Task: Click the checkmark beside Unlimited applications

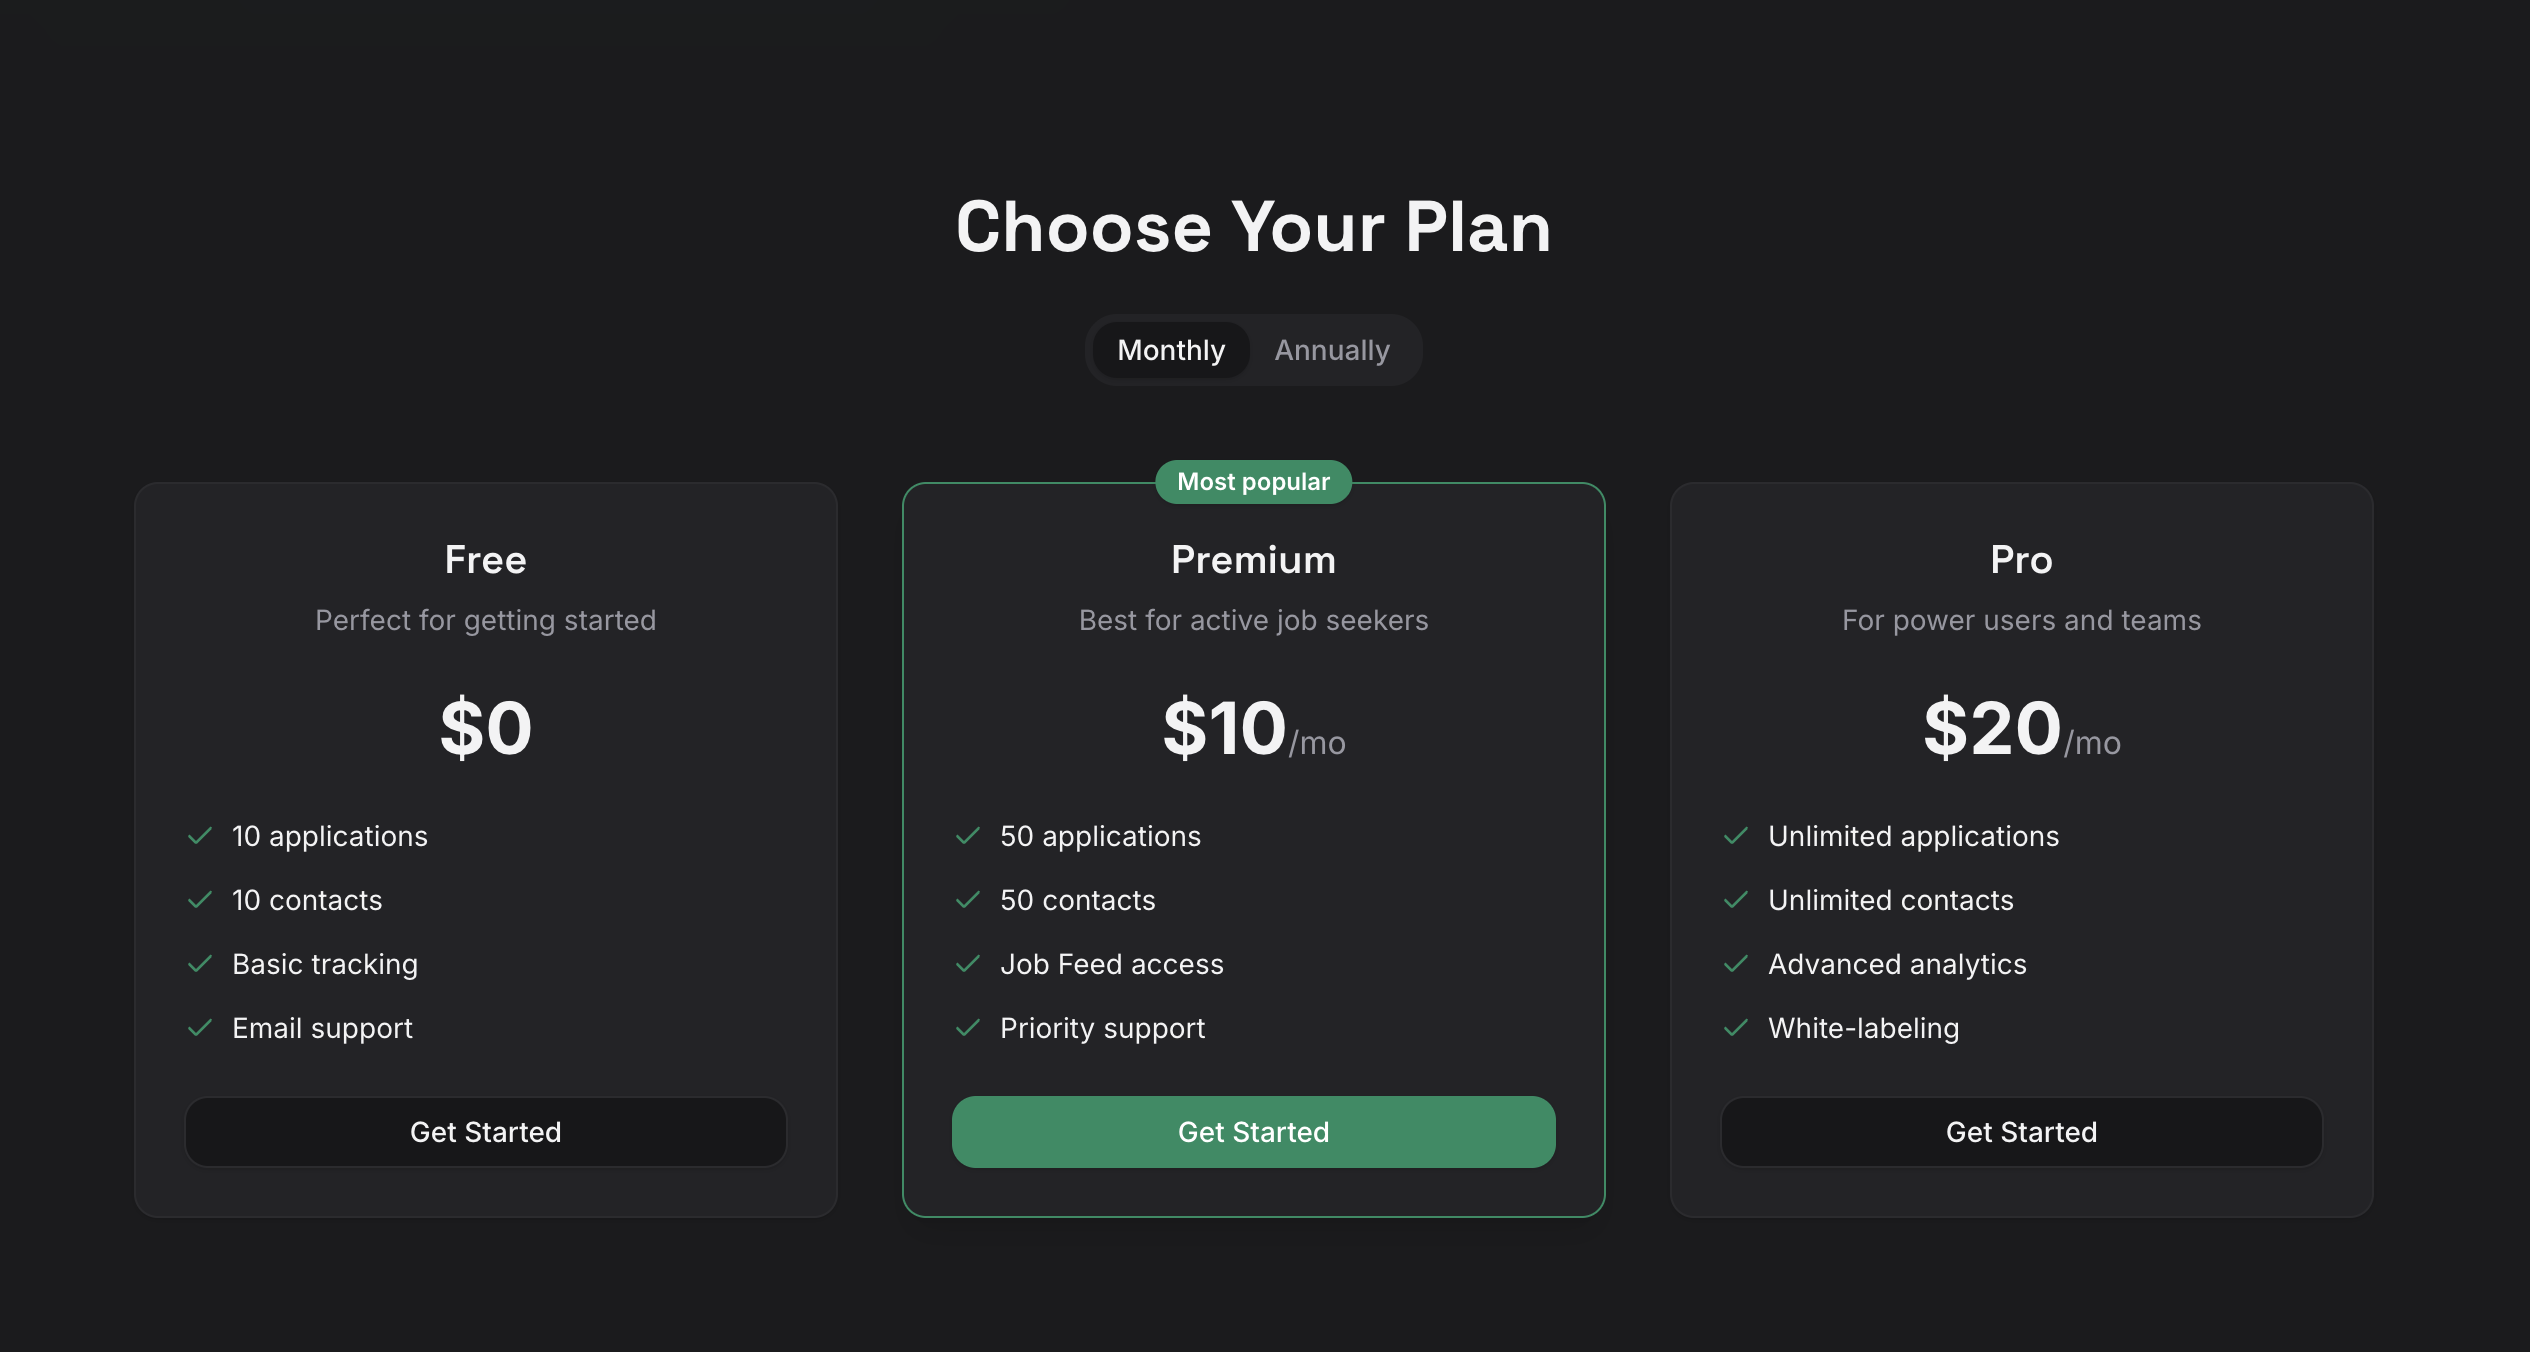Action: [x=1736, y=836]
